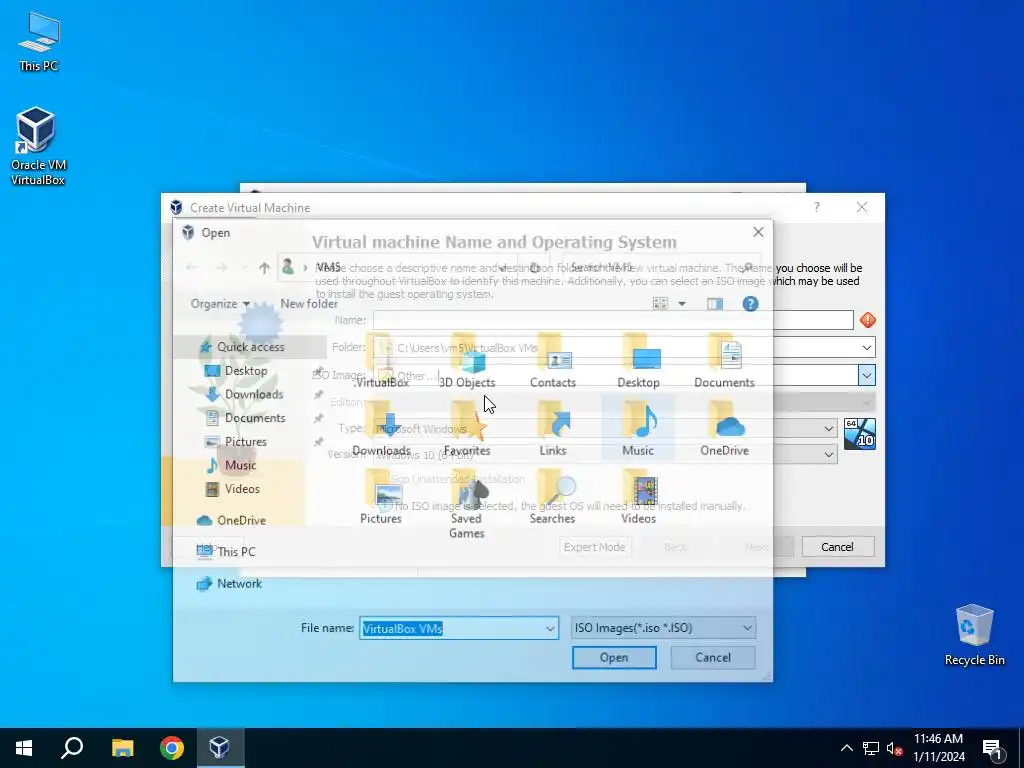Go up one folder level
The image size is (1024, 768).
point(264,268)
